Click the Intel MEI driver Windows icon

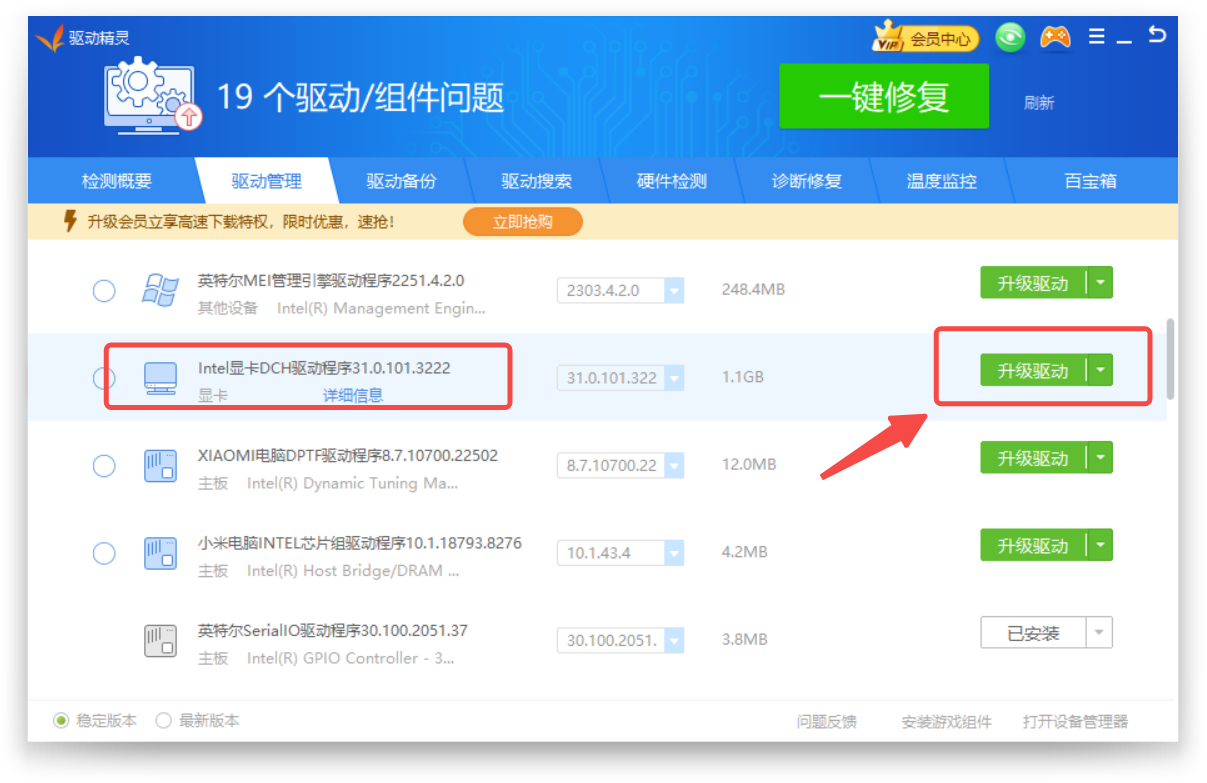tap(160, 291)
